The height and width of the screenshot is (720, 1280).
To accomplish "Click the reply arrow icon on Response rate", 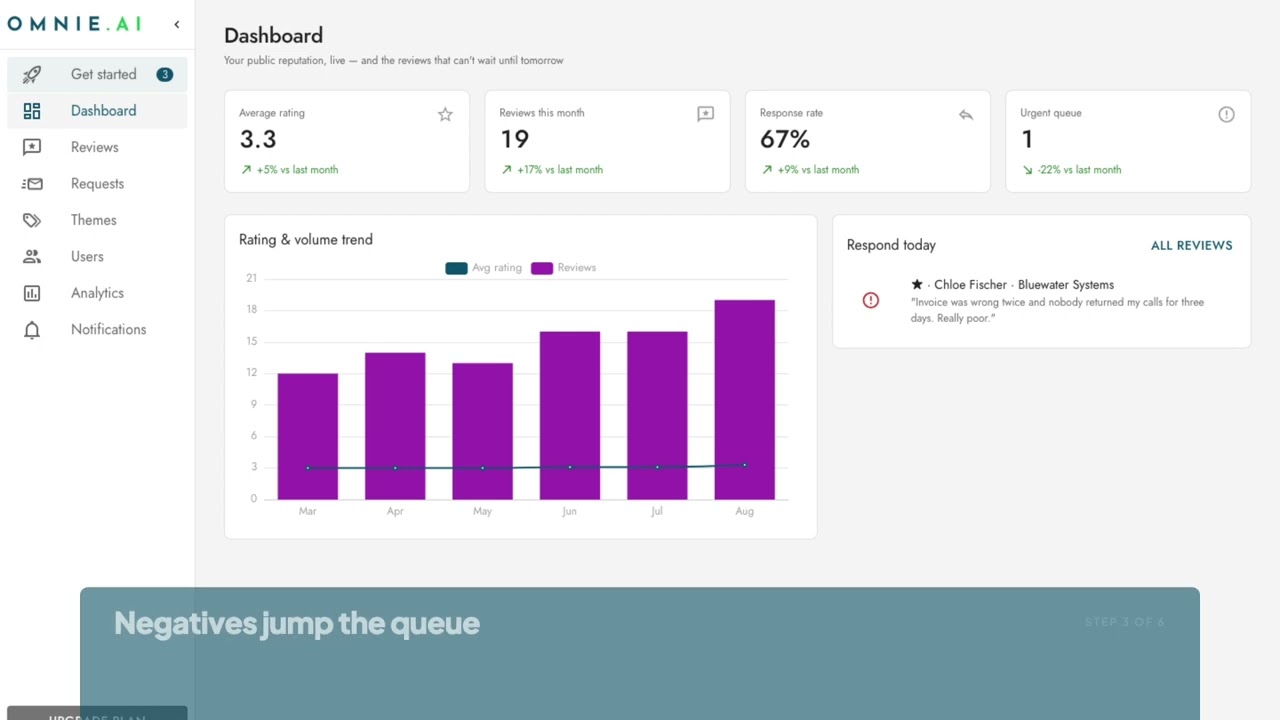I will point(966,114).
